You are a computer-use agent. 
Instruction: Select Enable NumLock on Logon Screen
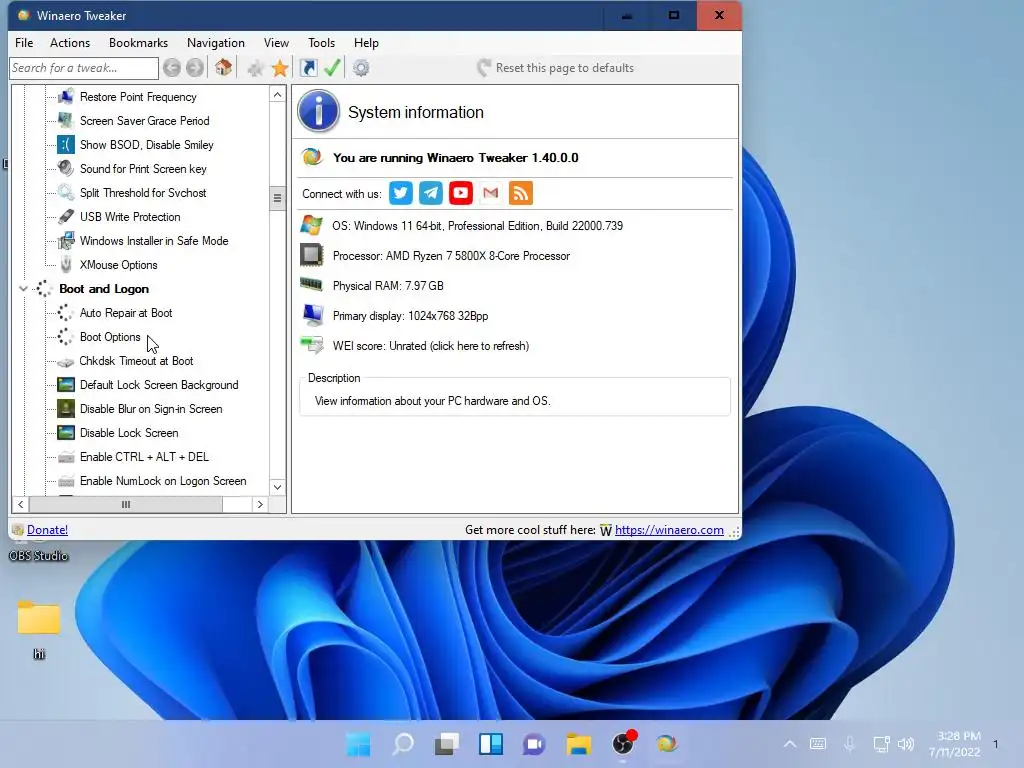point(163,481)
